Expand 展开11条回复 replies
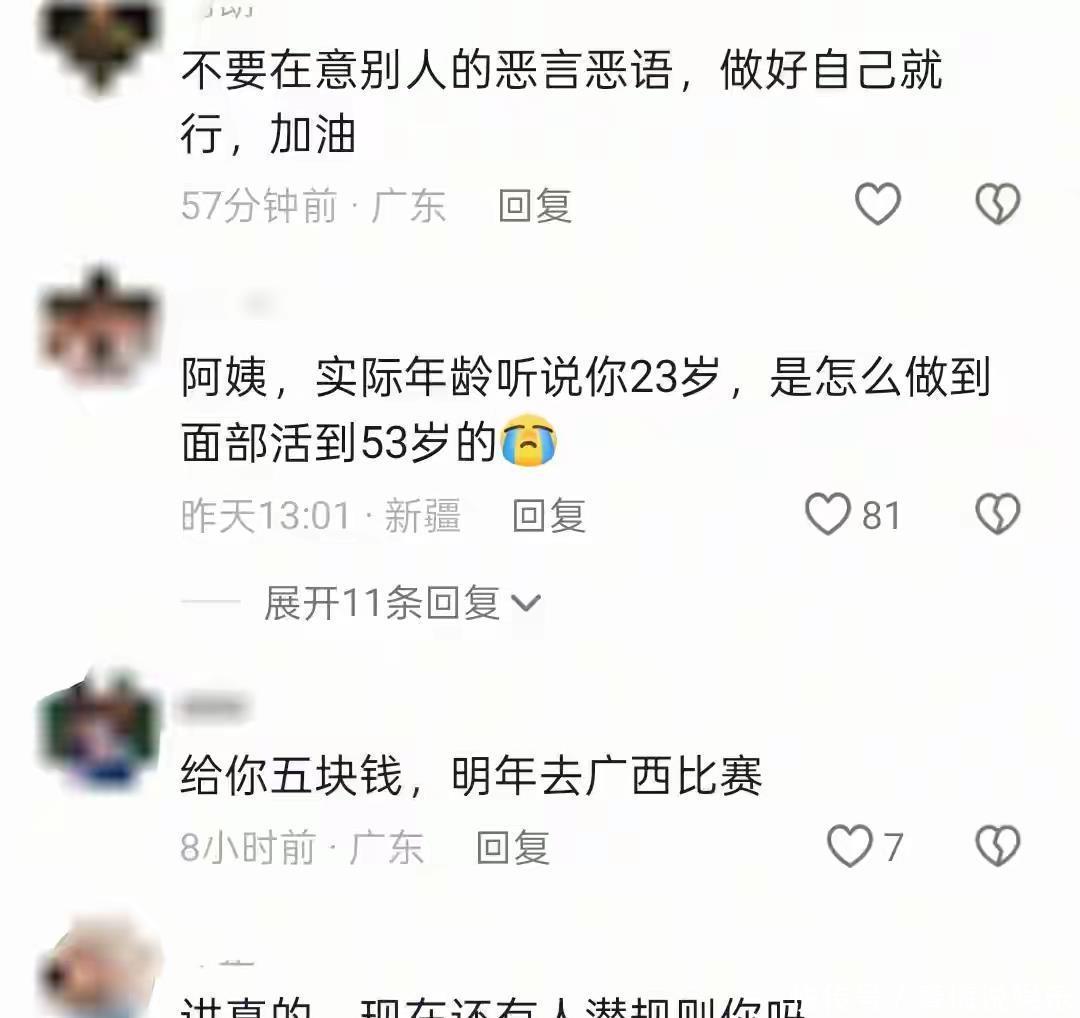This screenshot has width=1080, height=1018. pos(402,603)
